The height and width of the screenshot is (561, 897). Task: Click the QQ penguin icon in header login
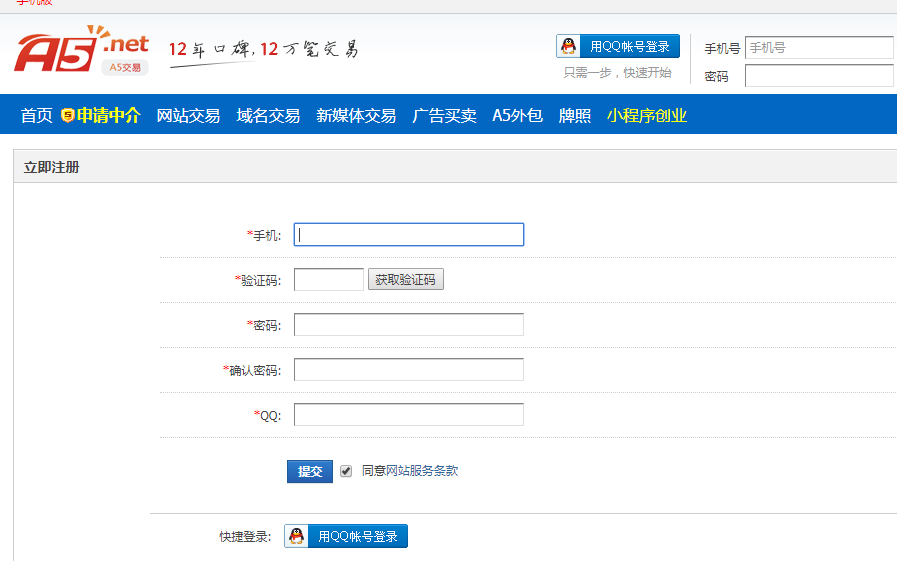[569, 46]
